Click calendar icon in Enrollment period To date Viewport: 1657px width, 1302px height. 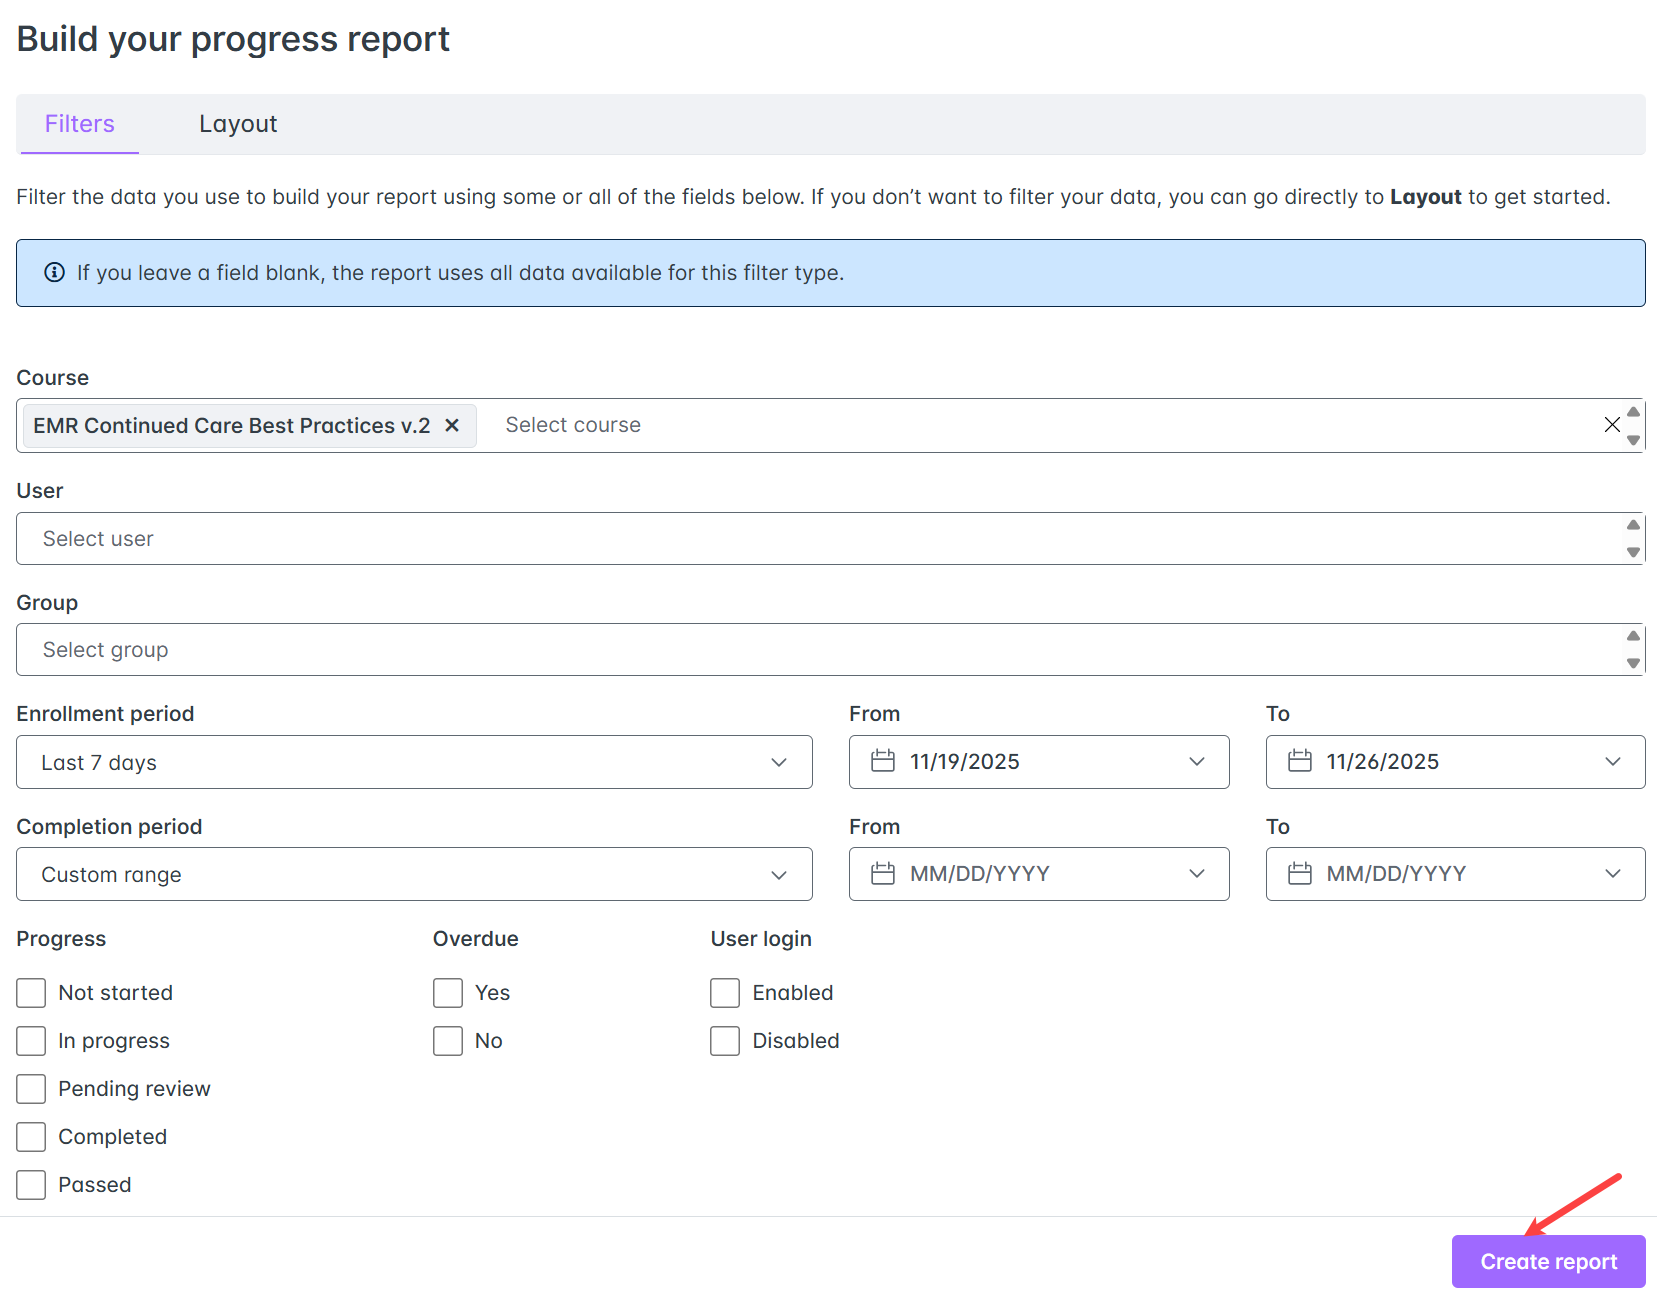point(1299,762)
